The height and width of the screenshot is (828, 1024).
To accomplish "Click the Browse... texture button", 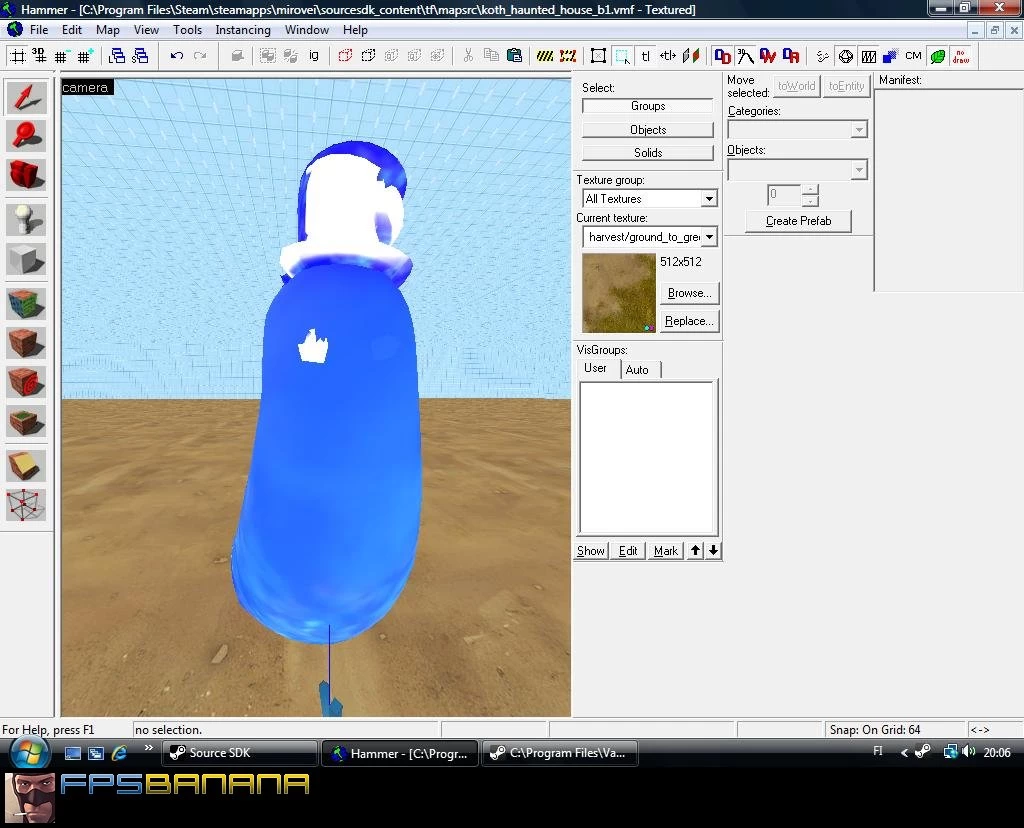I will pos(690,293).
